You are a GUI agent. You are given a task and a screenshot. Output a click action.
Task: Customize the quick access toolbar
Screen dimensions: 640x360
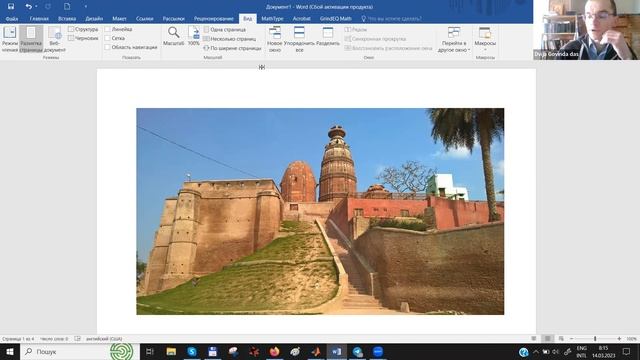pyautogui.click(x=85, y=7)
